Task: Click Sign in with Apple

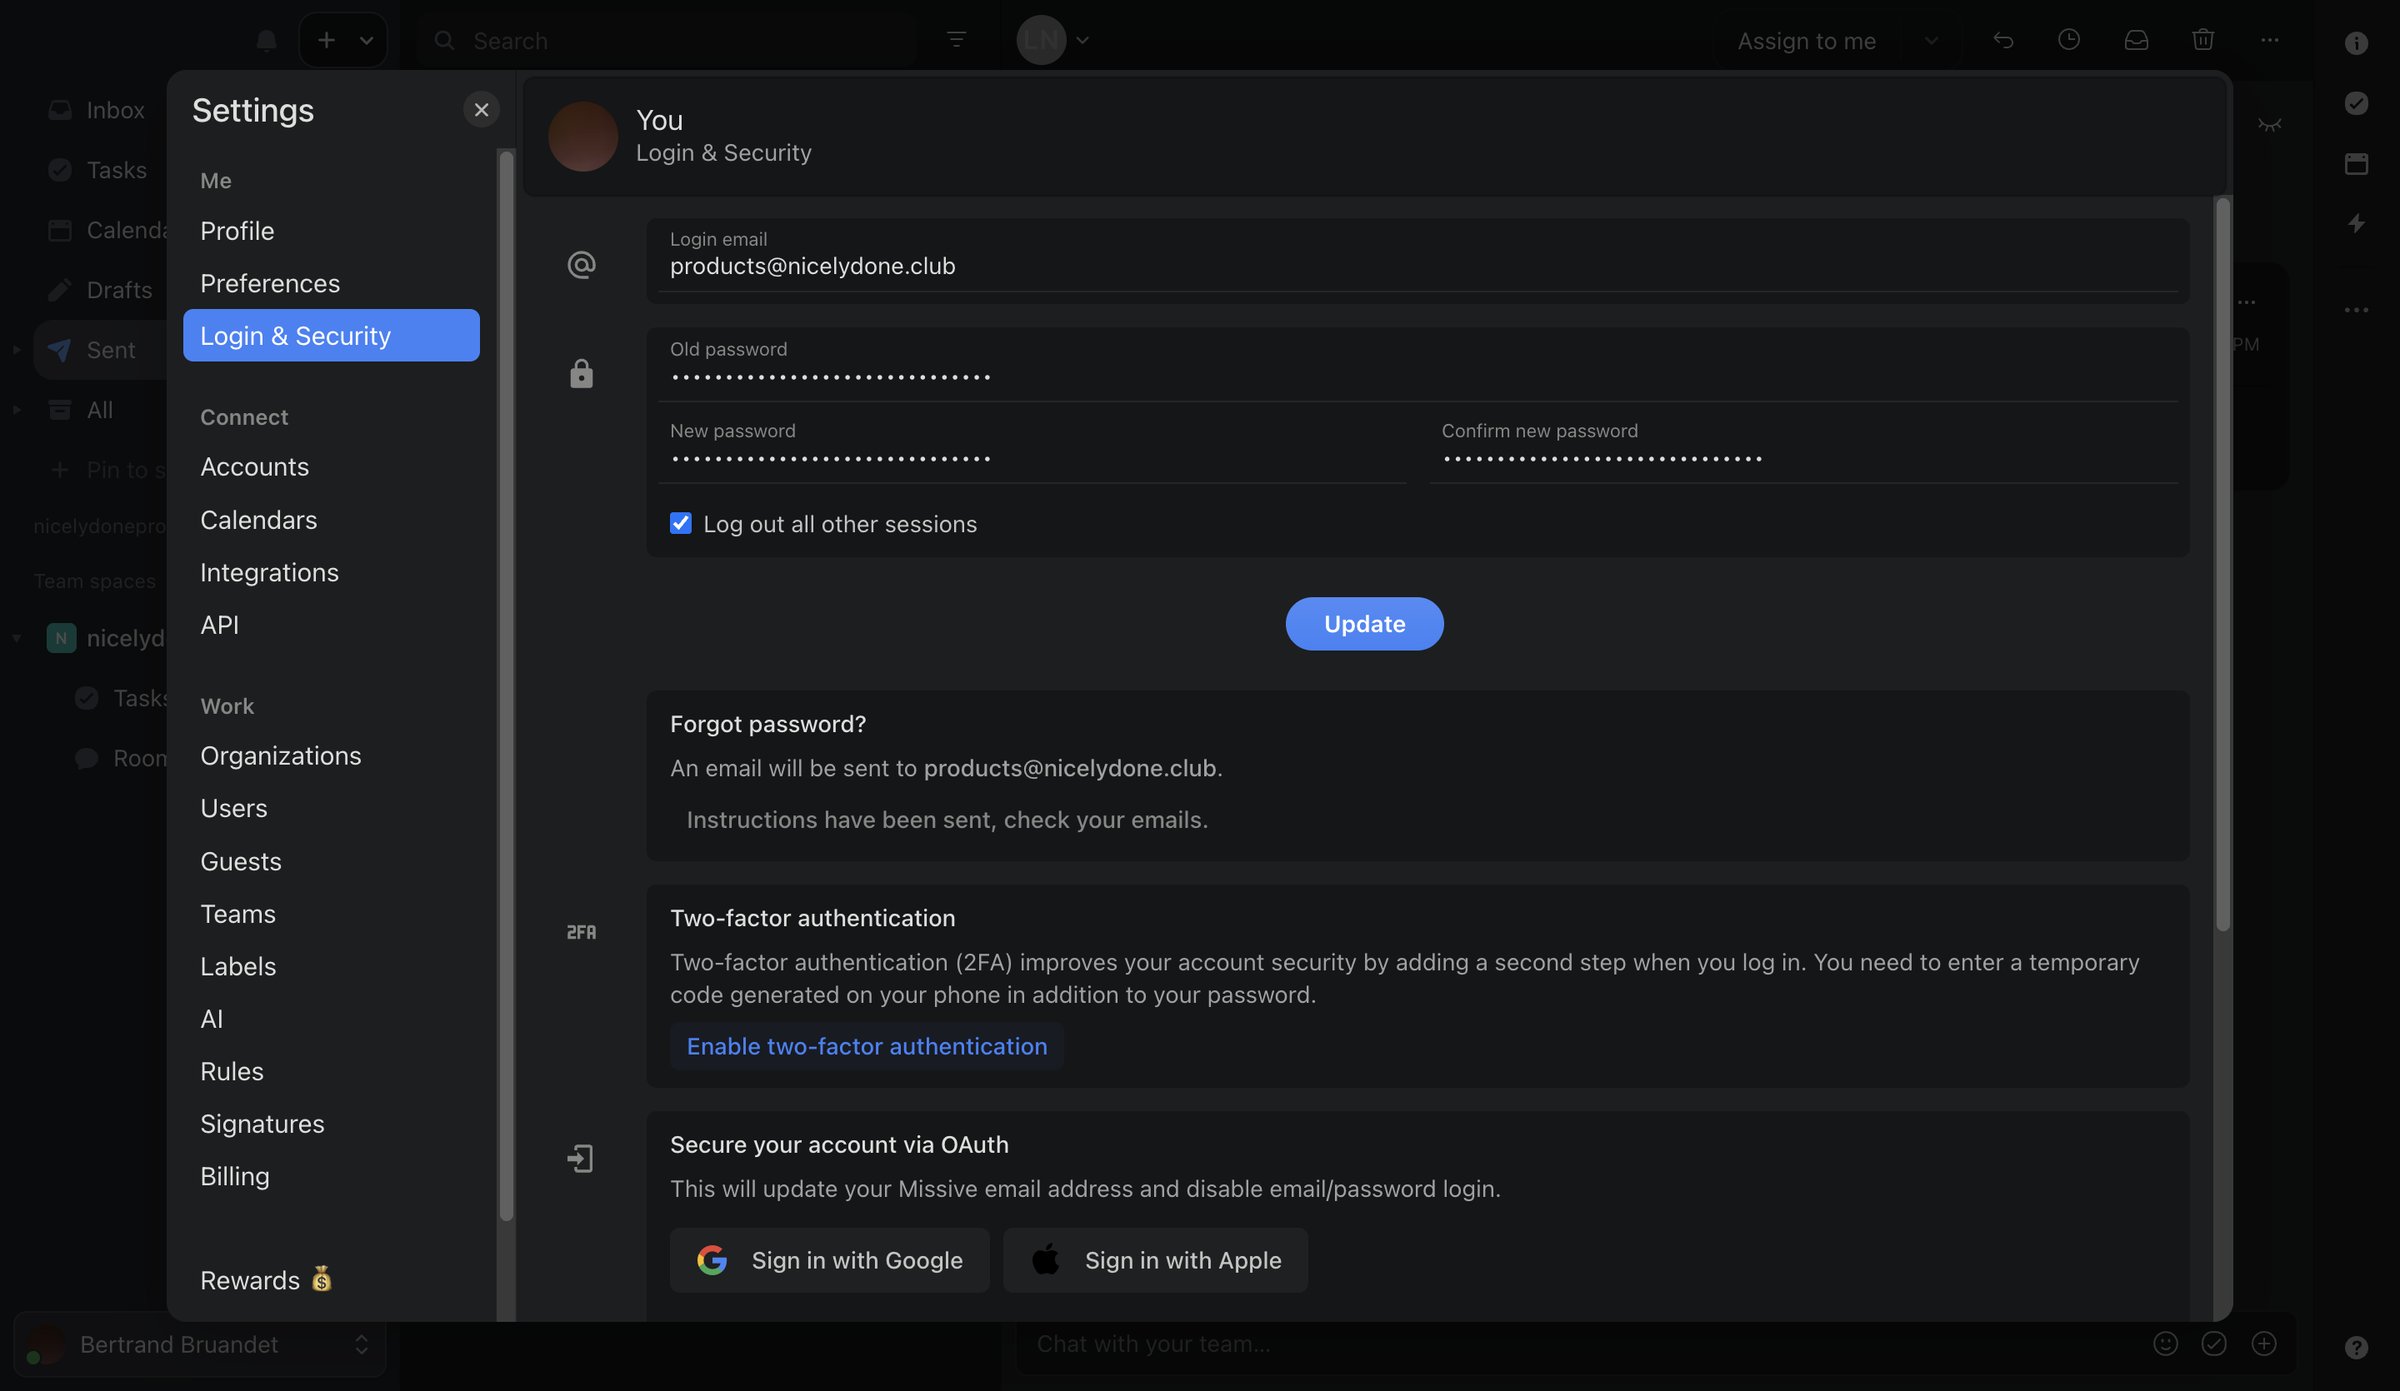Action: point(1155,1260)
